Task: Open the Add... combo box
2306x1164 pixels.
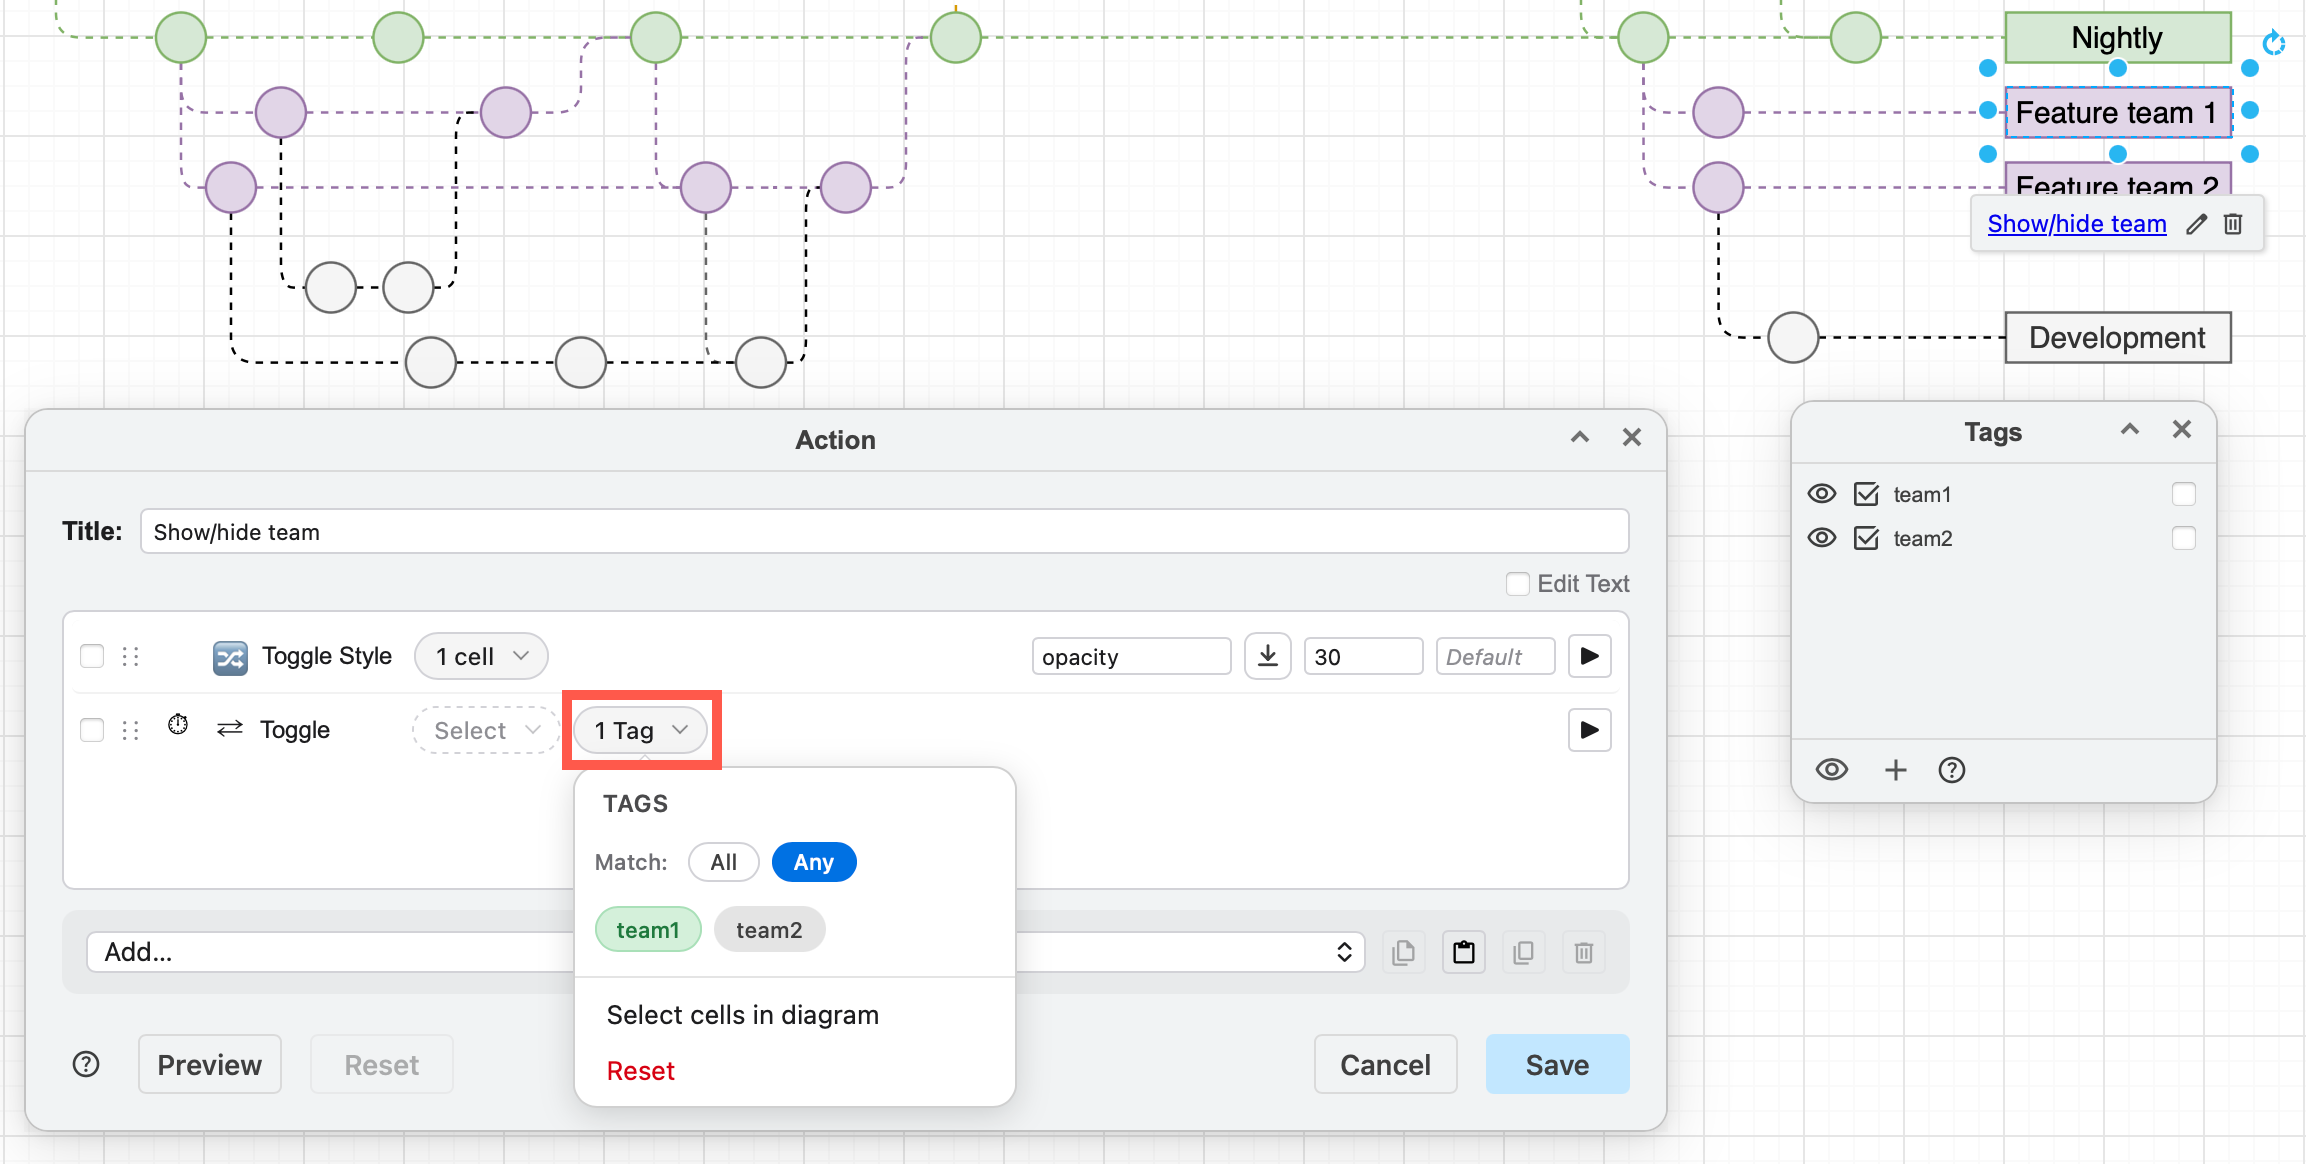Action: click(x=726, y=952)
